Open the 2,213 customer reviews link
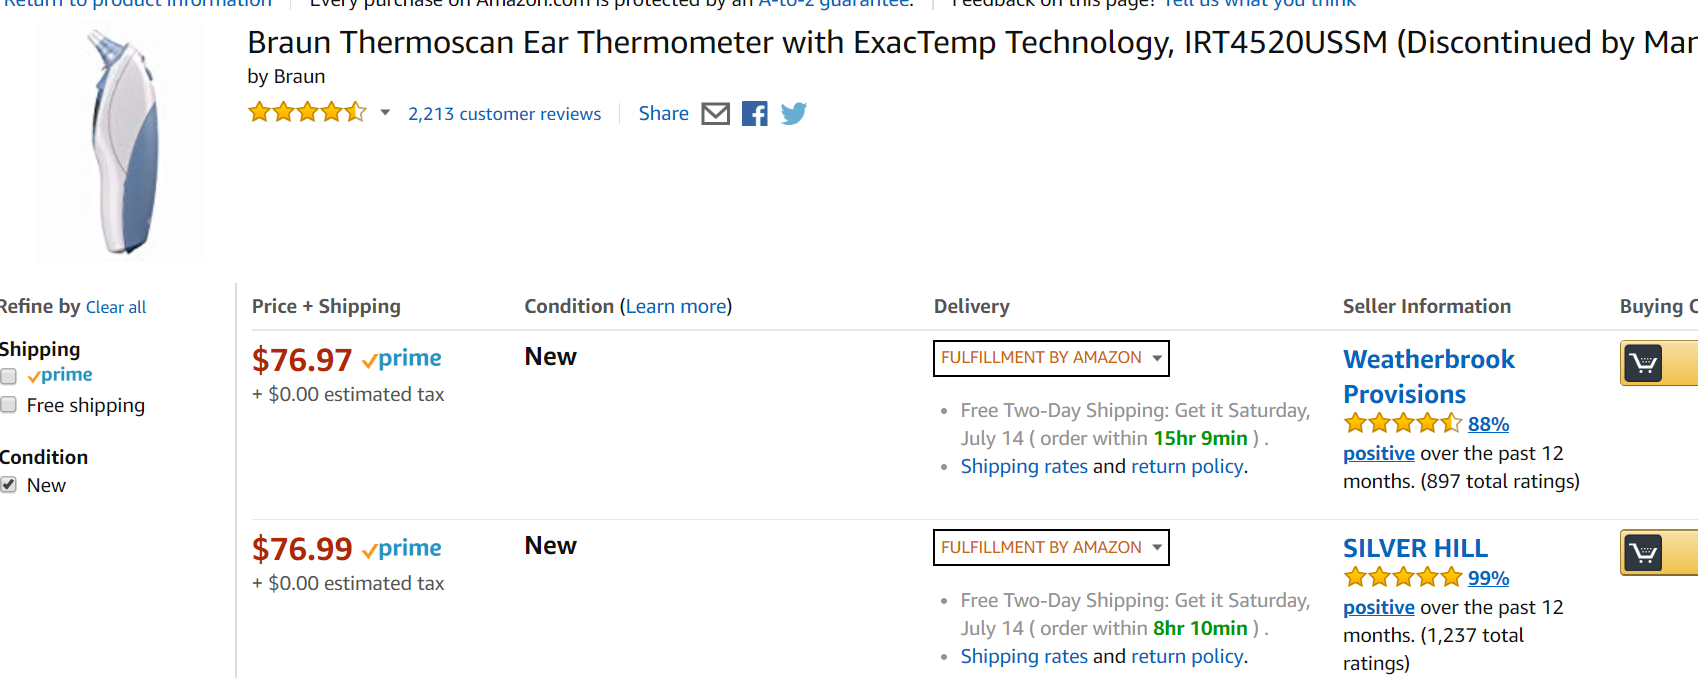Image resolution: width=1698 pixels, height=678 pixels. [x=504, y=114]
